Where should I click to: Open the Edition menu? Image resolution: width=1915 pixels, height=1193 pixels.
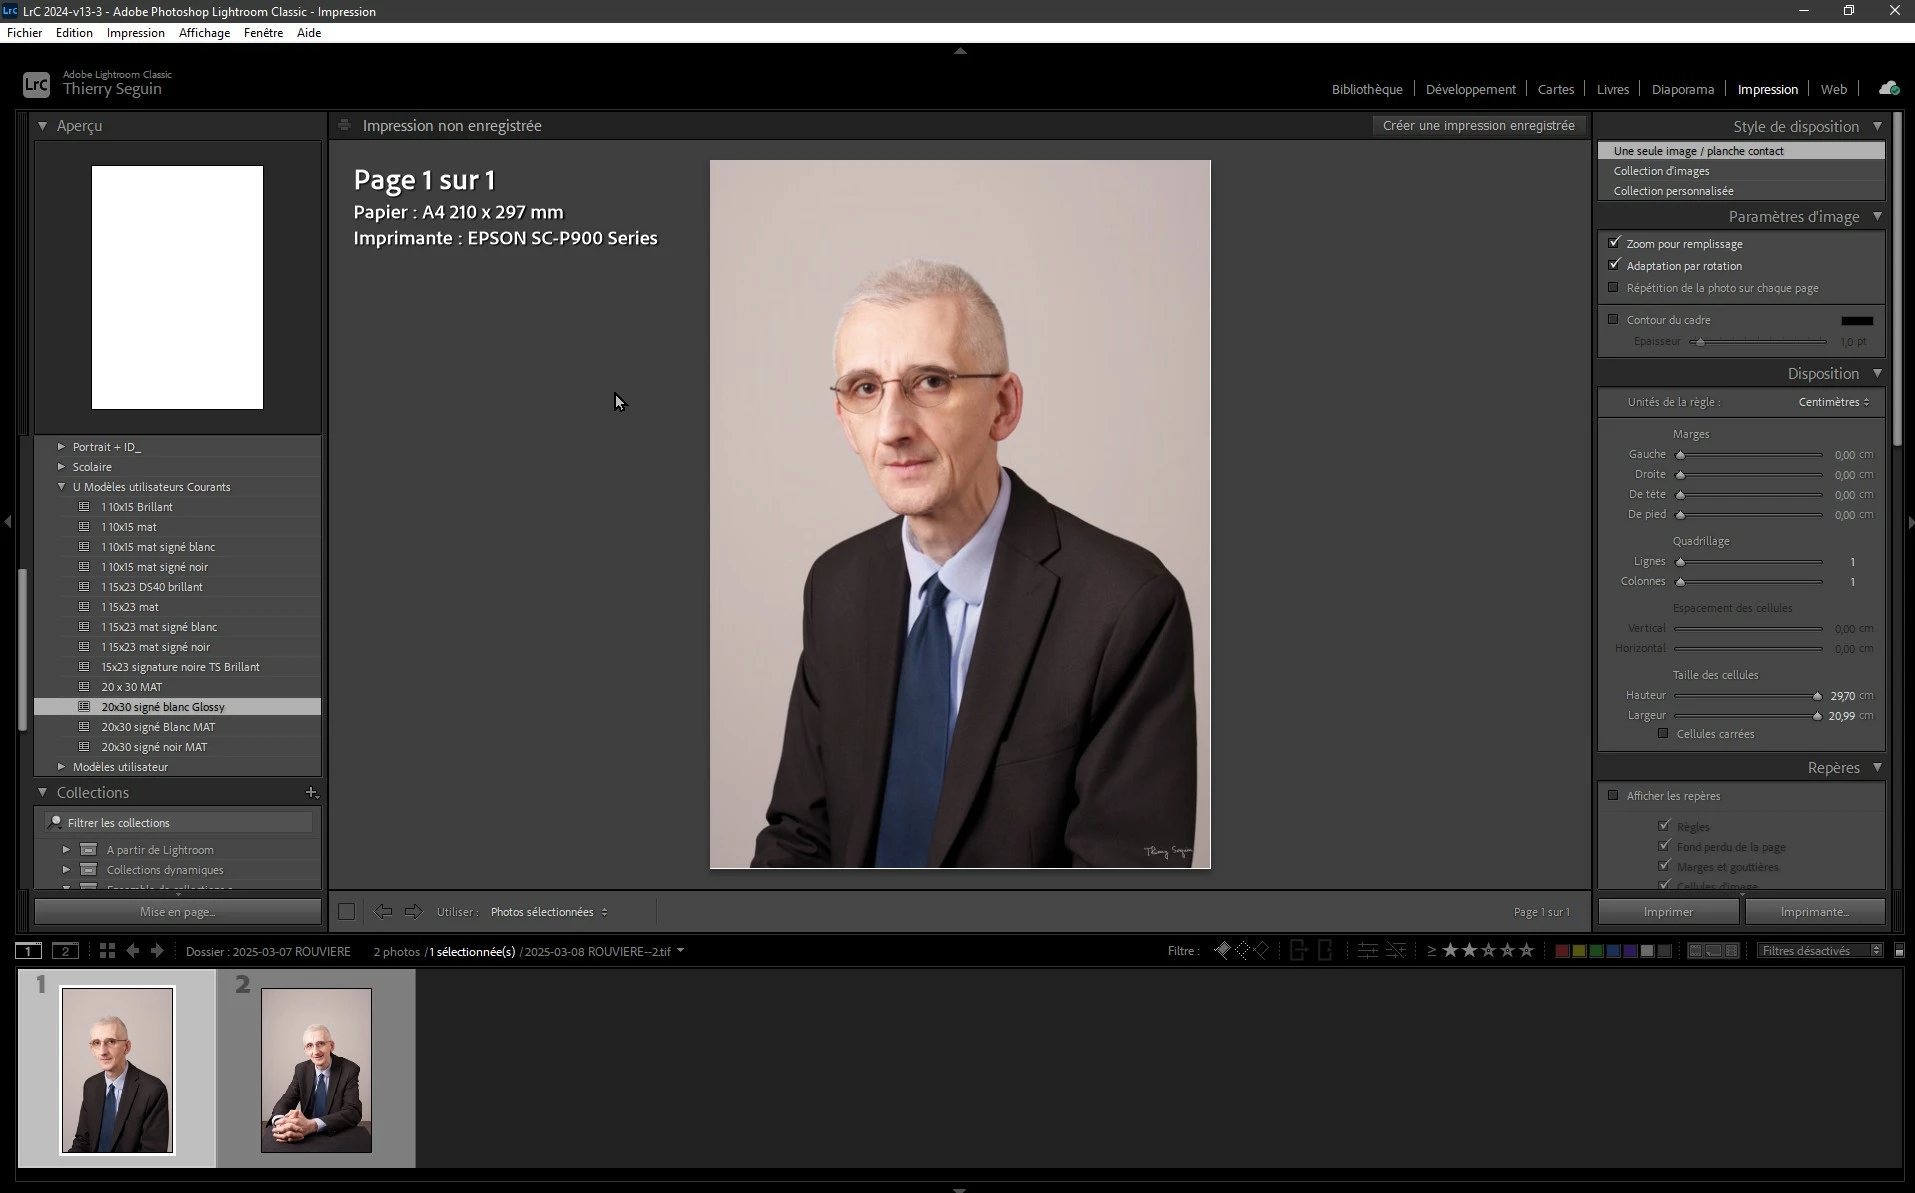[74, 32]
